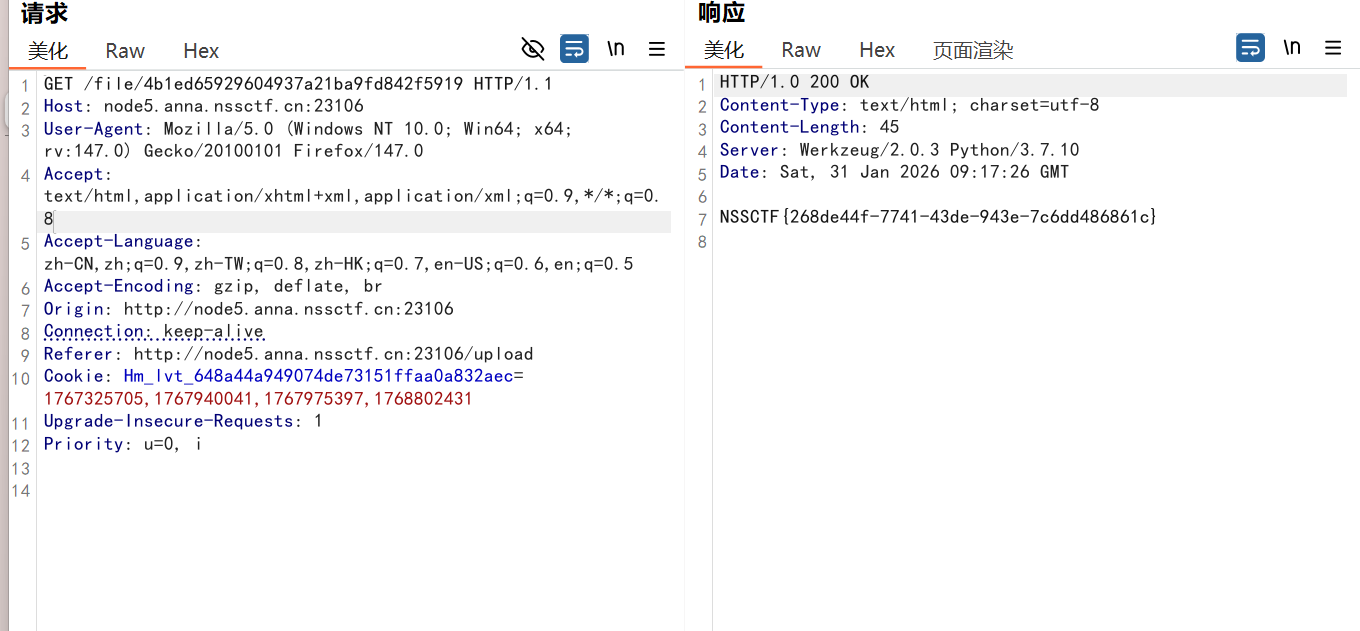Switch to the request Raw tab
This screenshot has width=1360, height=631.
[x=125, y=51]
